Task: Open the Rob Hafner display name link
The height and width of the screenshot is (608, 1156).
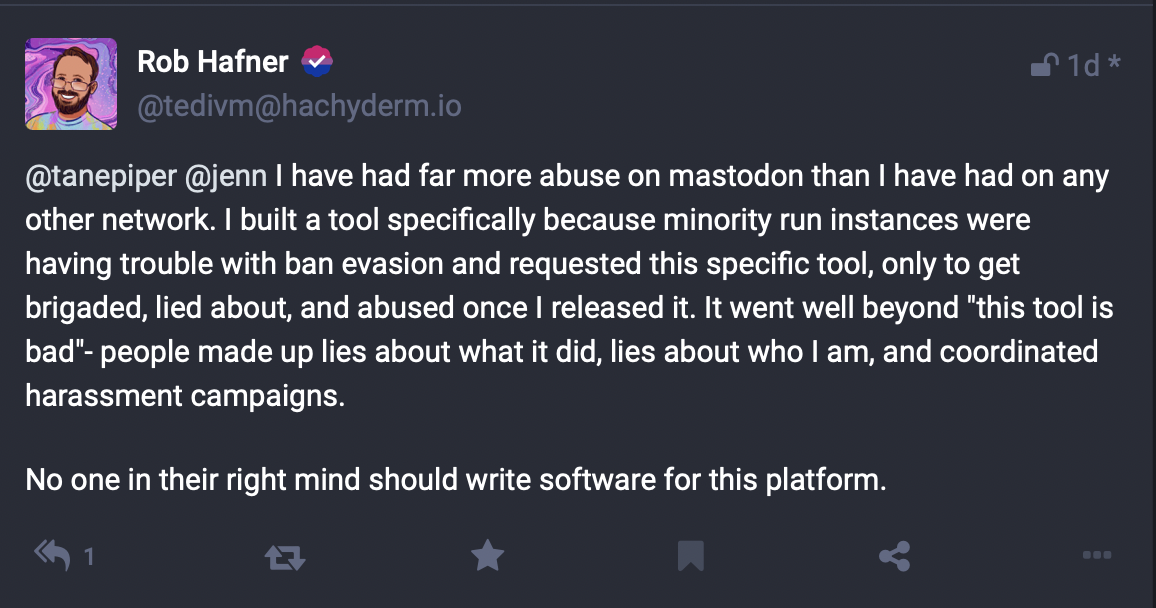Action: 212,62
